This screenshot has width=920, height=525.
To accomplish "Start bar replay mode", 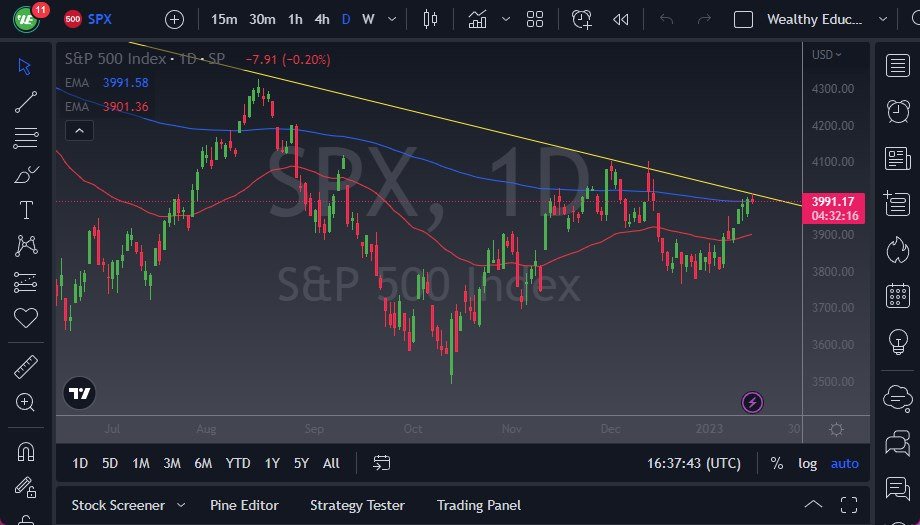I will [621, 20].
